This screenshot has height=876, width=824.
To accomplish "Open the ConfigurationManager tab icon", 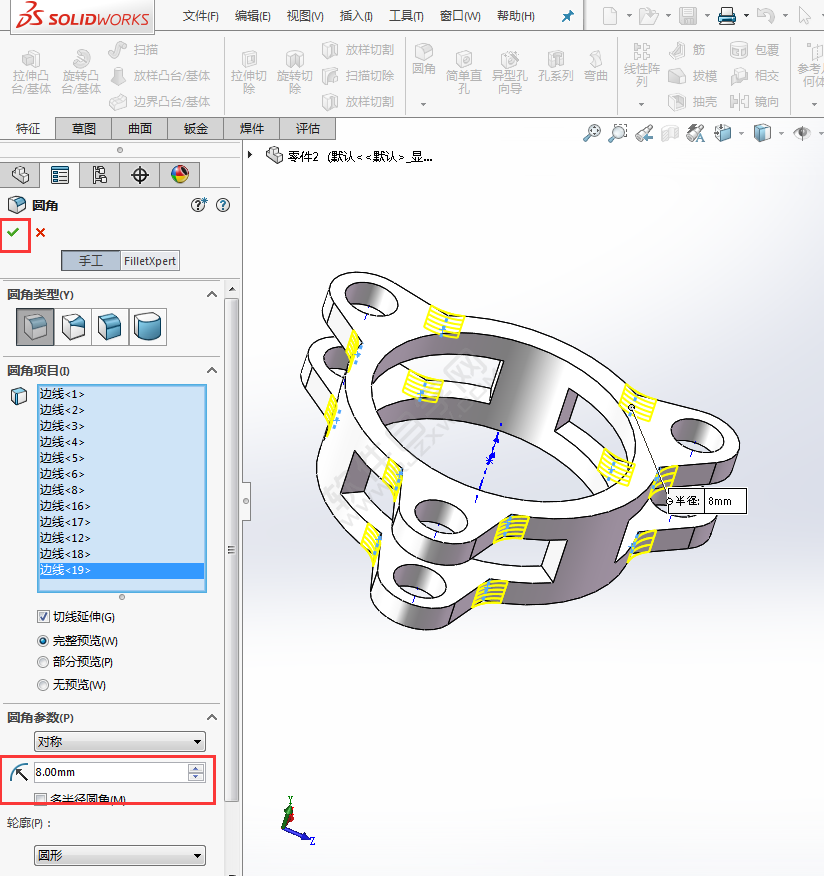I will tap(99, 175).
